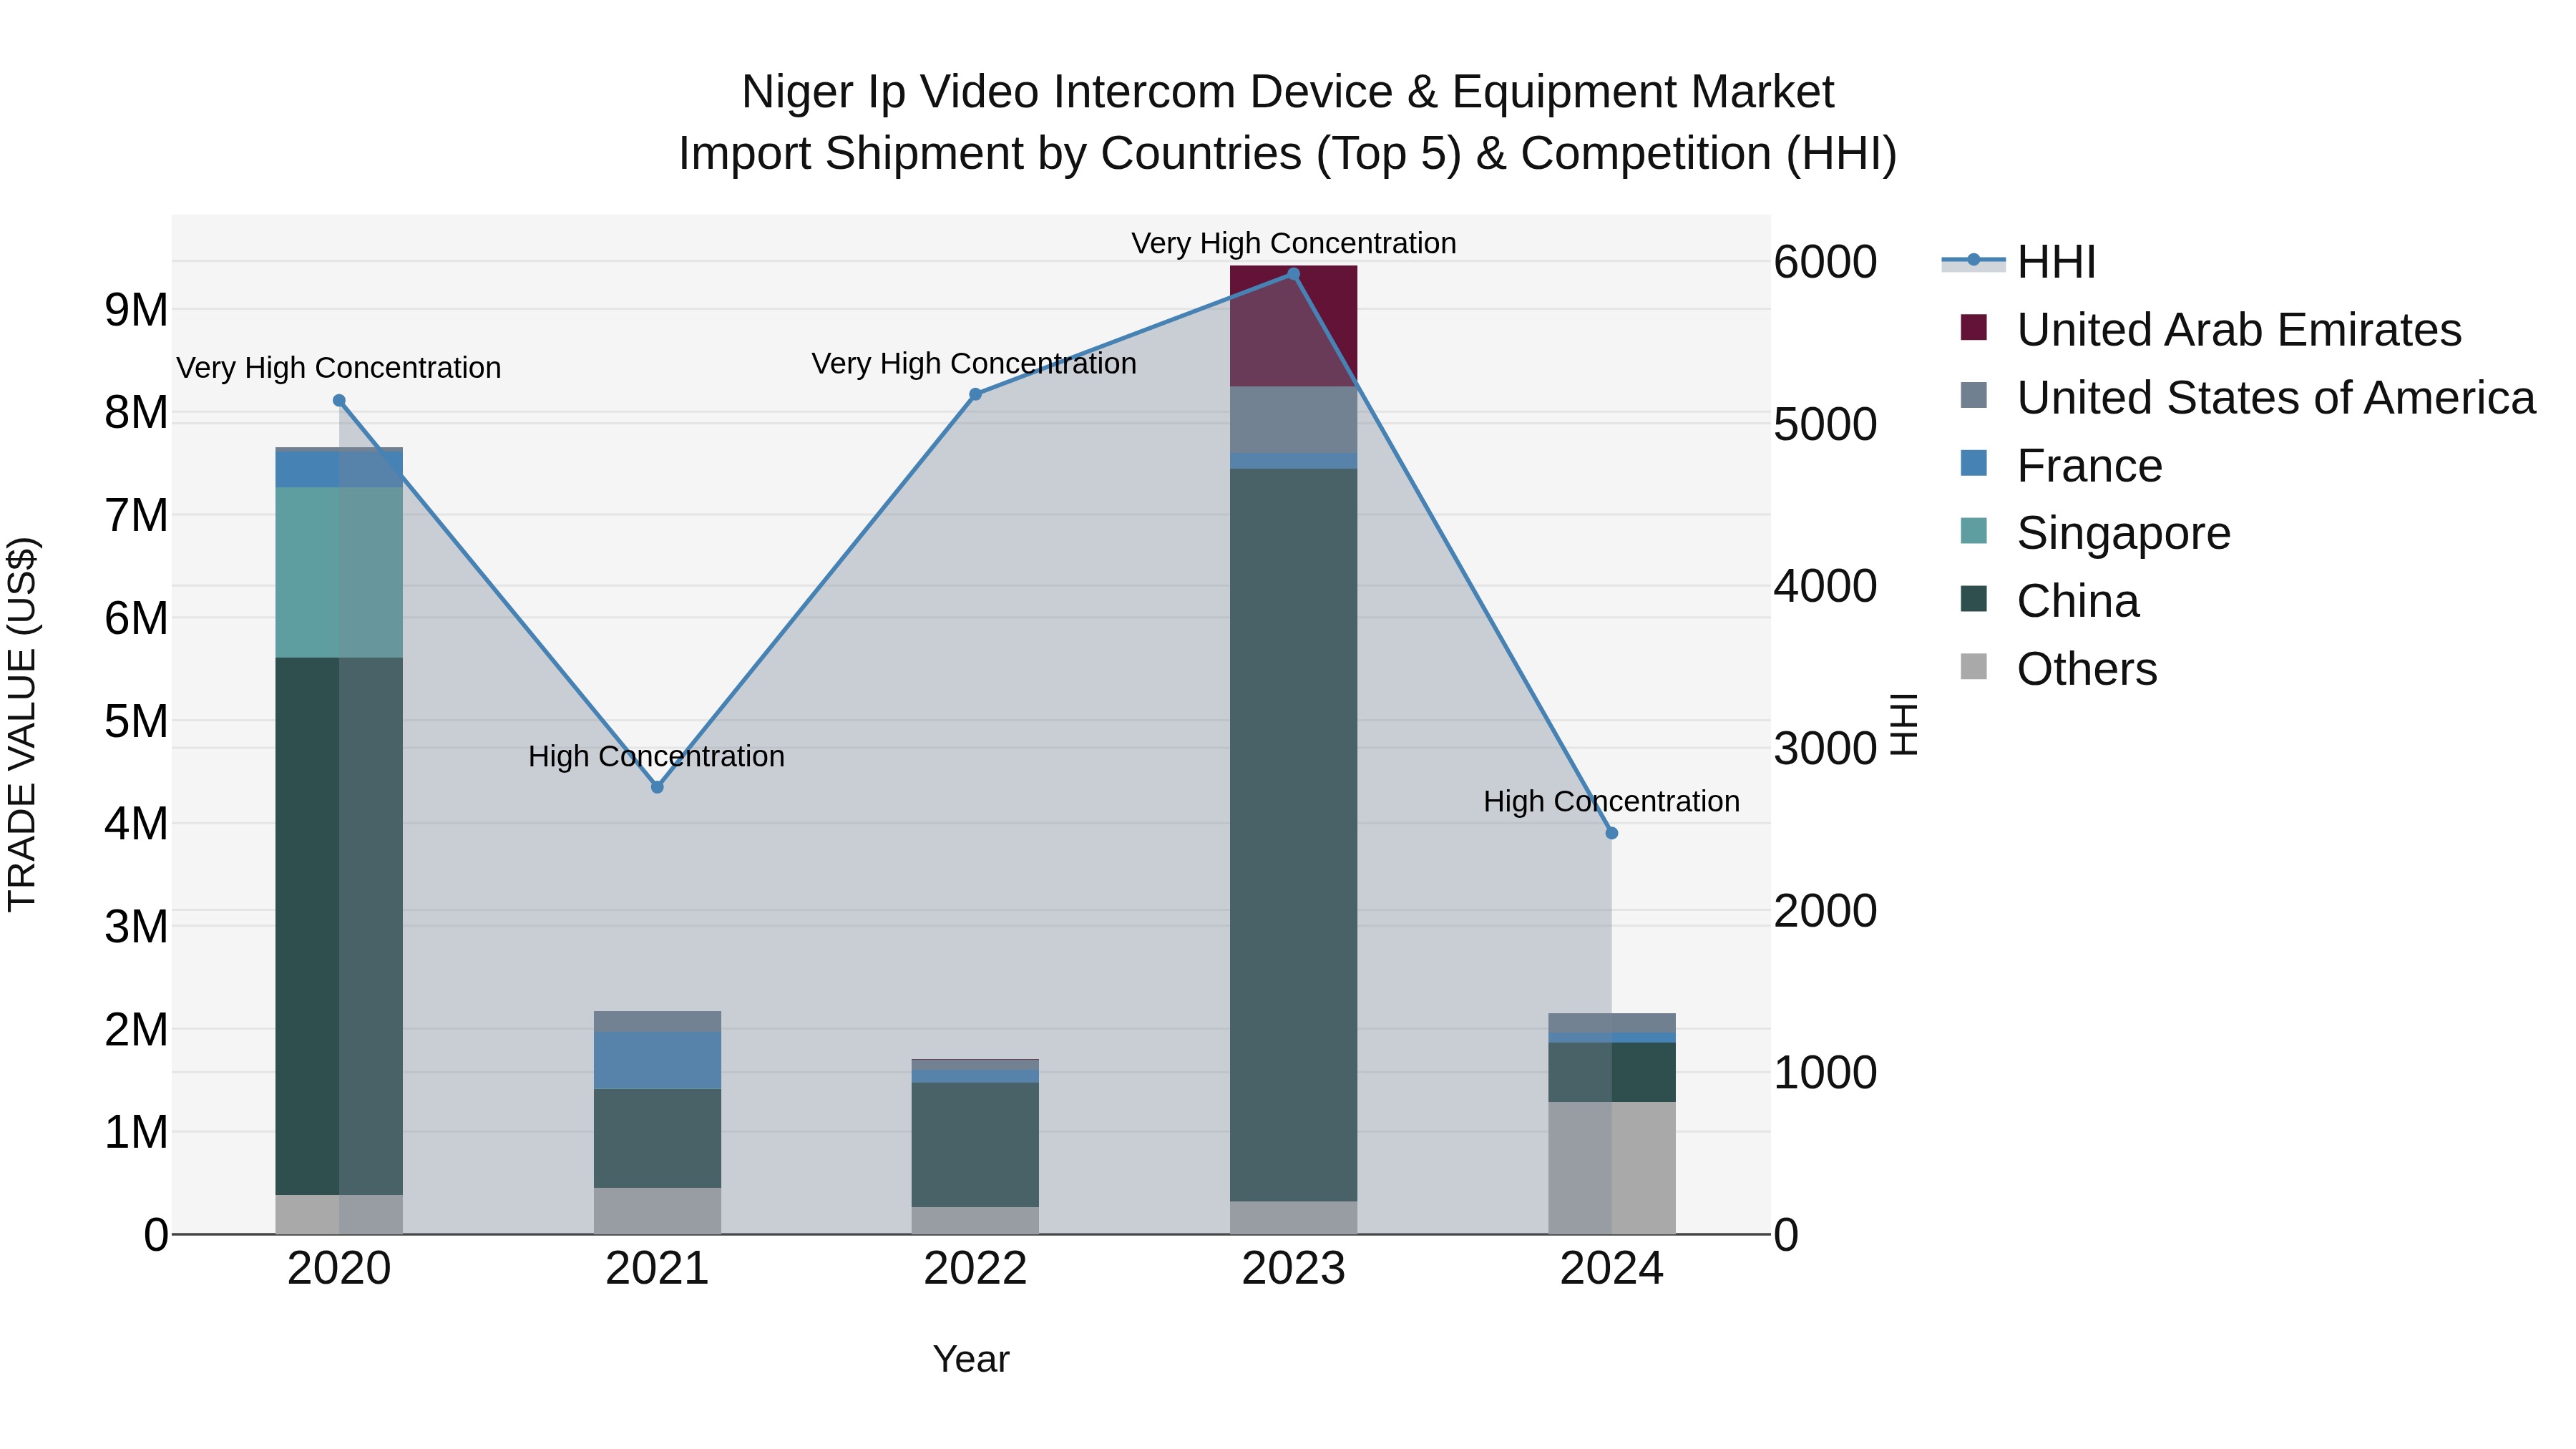Viewport: 2576px width, 1449px height.
Task: Click the France legend color swatch
Action: [x=1974, y=463]
